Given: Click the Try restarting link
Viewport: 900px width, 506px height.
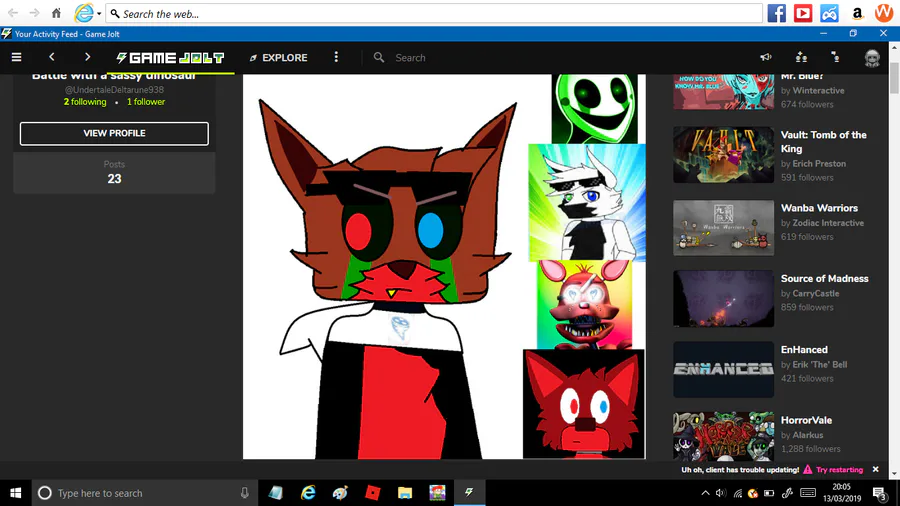Looking at the screenshot, I should (x=839, y=470).
